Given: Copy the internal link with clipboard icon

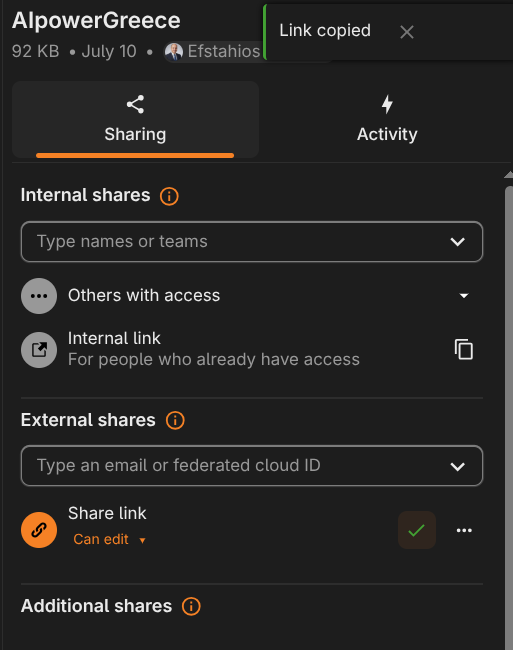Looking at the screenshot, I should (464, 349).
